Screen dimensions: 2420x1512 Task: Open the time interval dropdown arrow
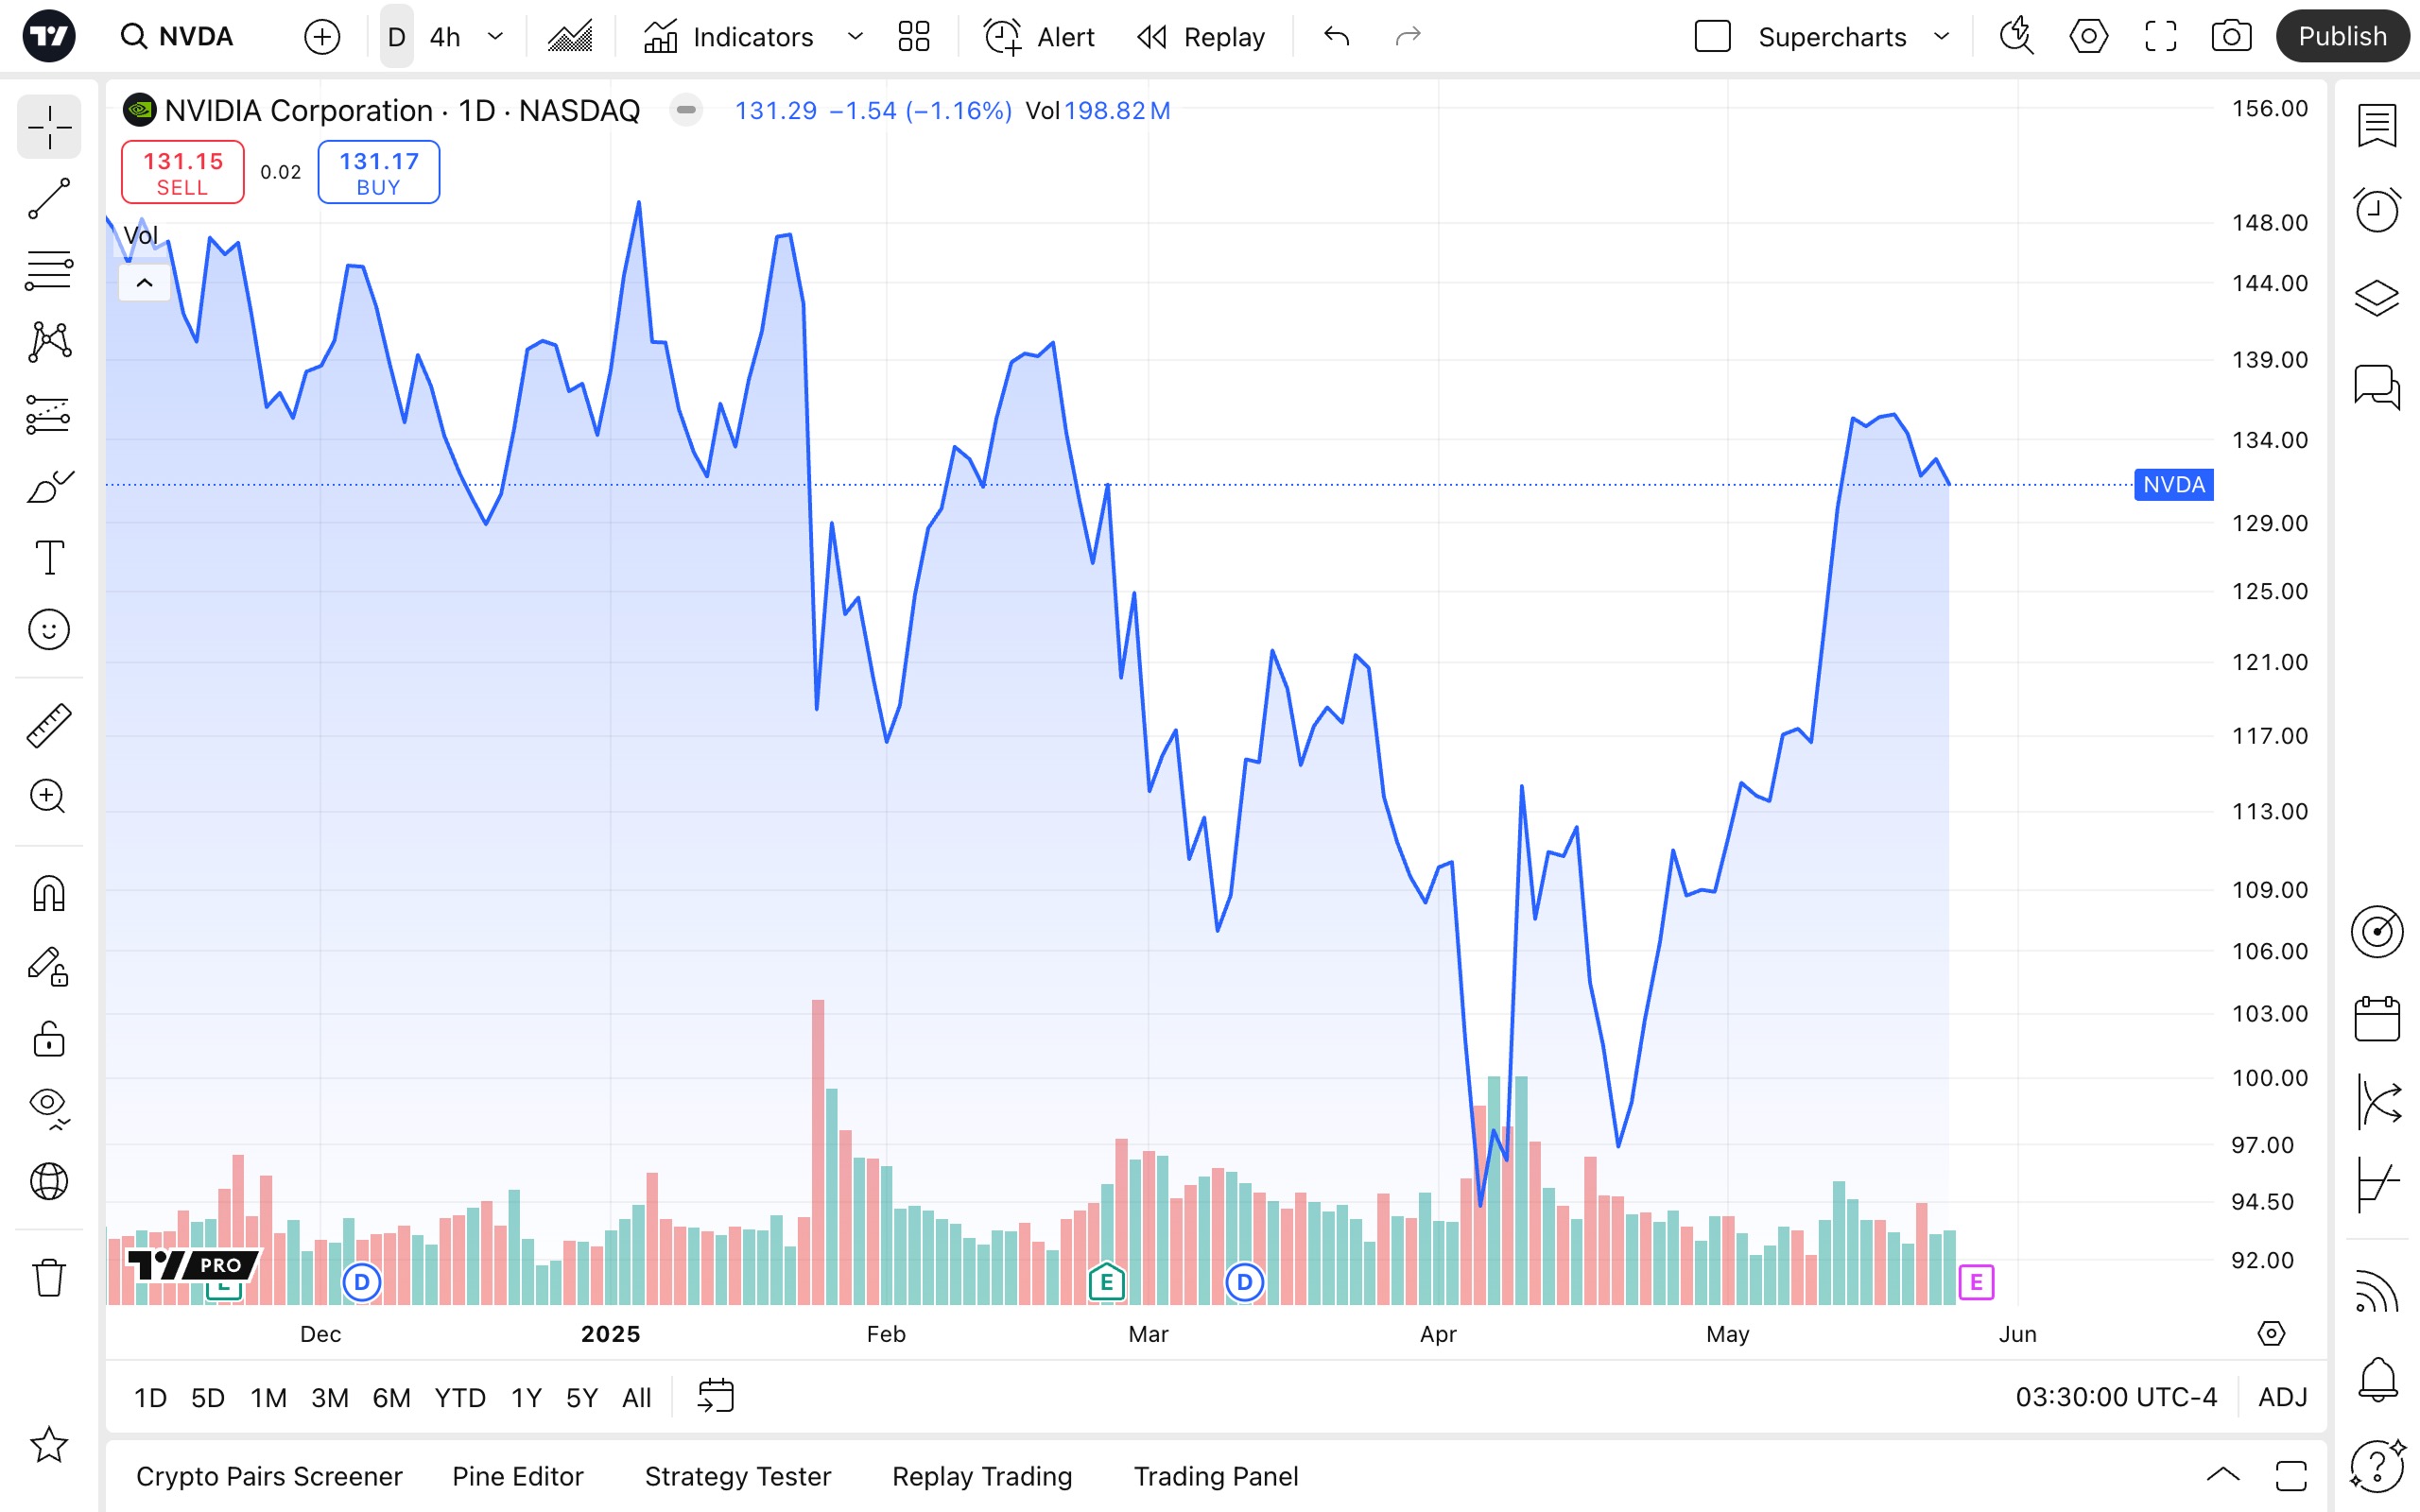click(x=495, y=37)
